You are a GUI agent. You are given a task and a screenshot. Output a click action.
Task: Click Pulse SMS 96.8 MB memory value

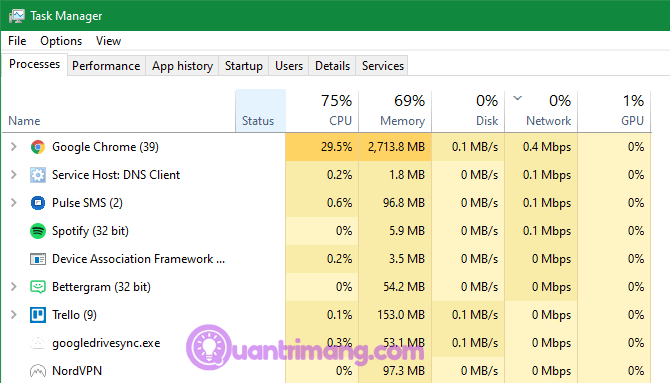click(x=404, y=203)
